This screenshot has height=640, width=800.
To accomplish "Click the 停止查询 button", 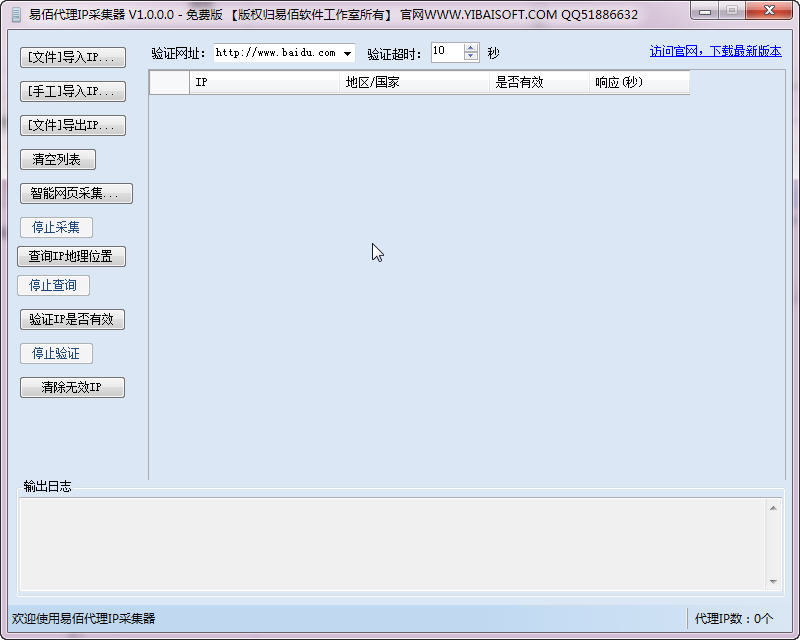I will click(53, 285).
